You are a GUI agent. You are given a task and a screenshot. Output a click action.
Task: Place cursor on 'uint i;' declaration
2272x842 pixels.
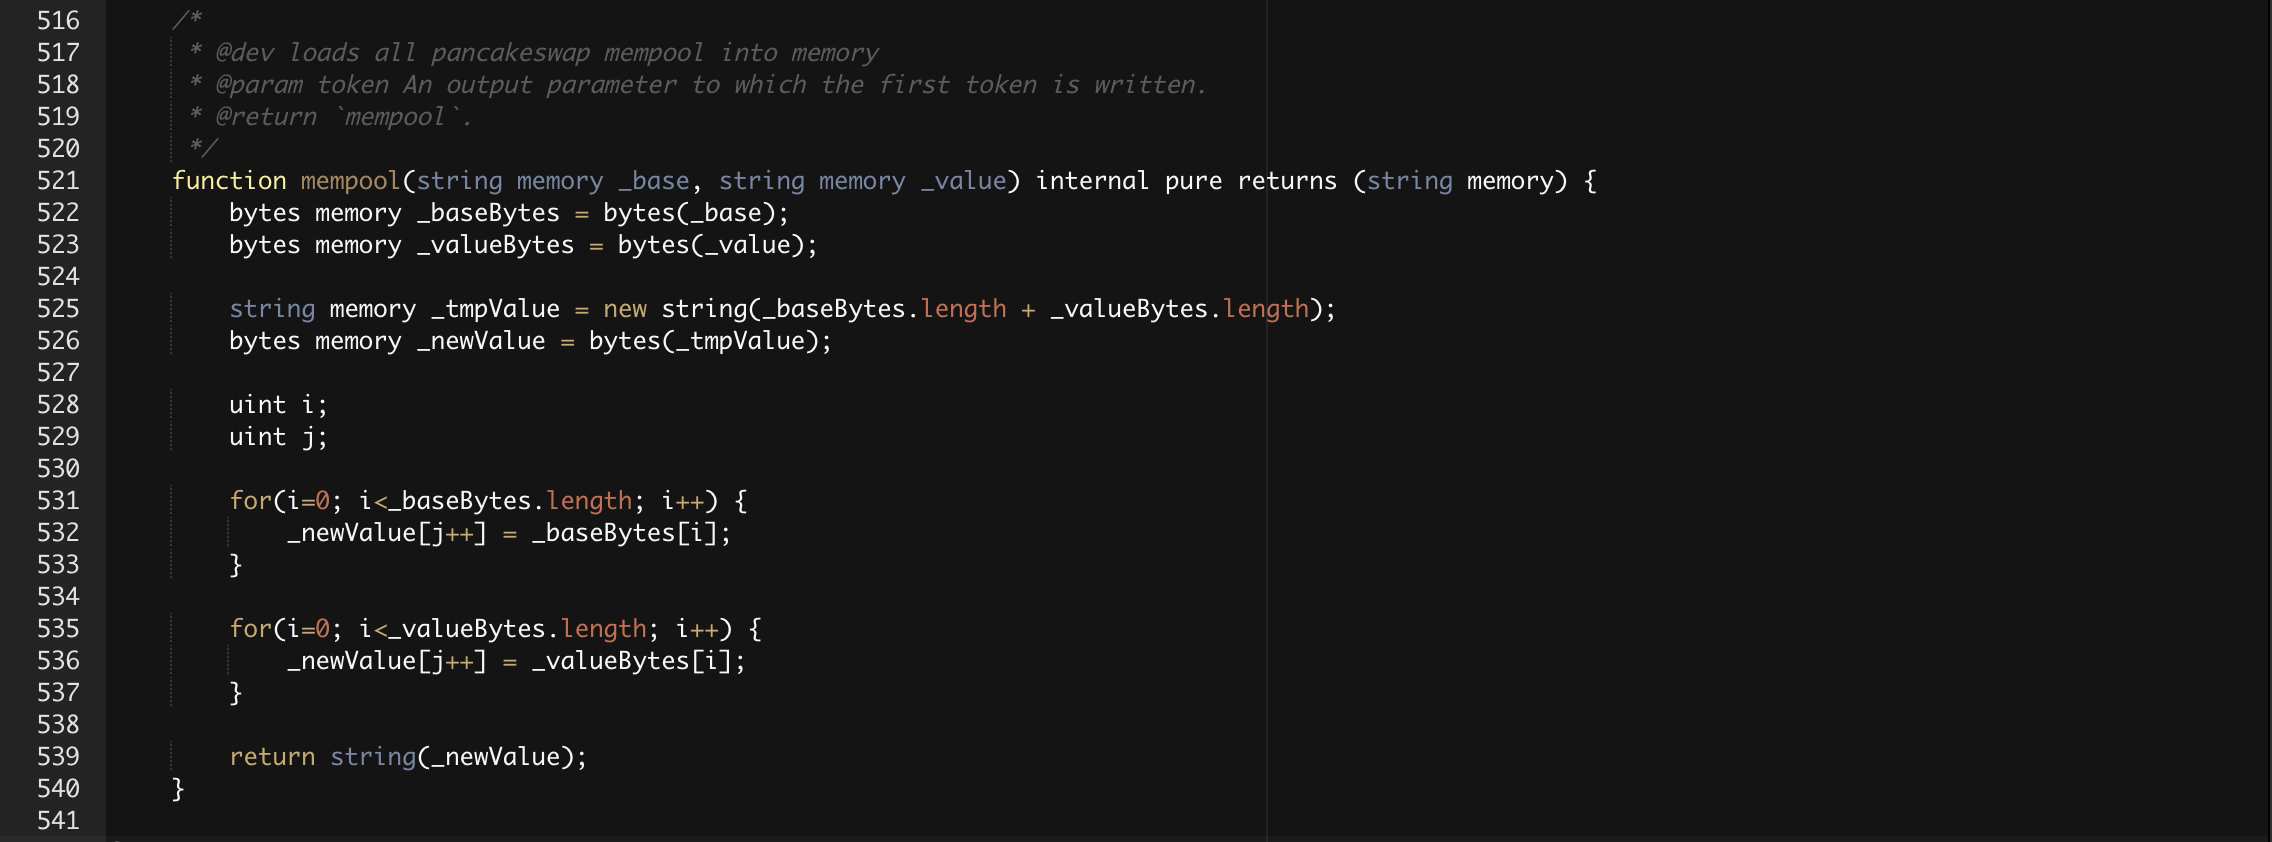278,405
